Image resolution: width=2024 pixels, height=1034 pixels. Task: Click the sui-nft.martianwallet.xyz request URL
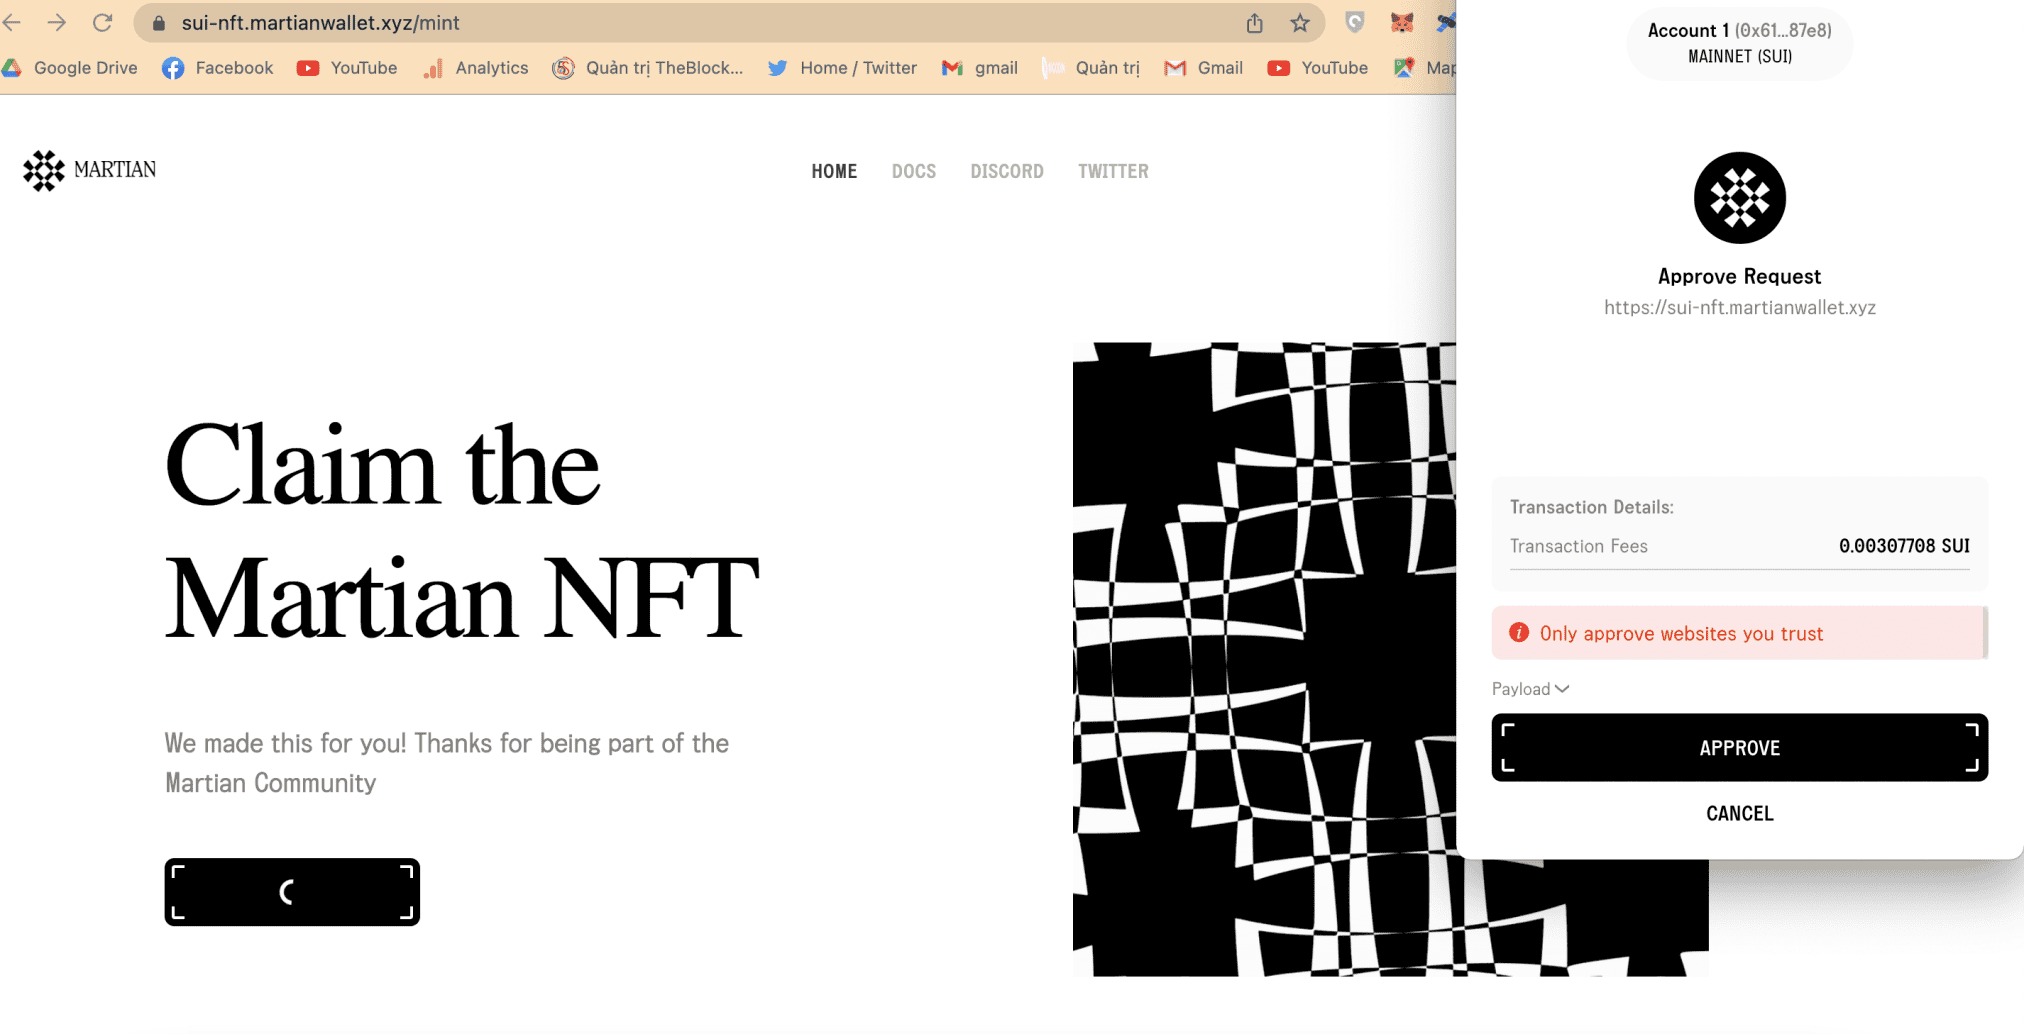click(x=1740, y=308)
